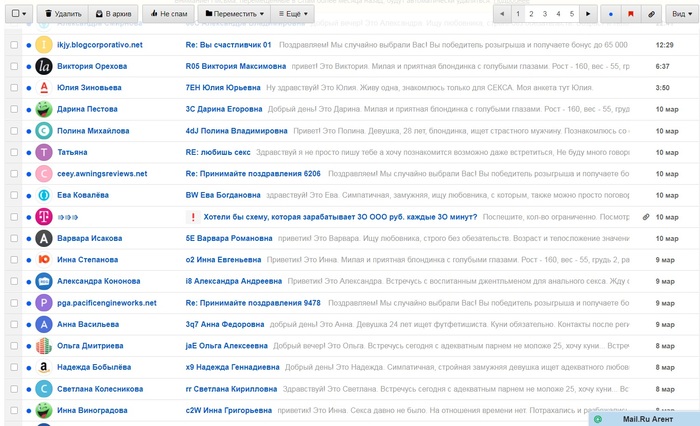Open the select-all checkbox dropdown
The width and height of the screenshot is (700, 426).
tap(19, 15)
